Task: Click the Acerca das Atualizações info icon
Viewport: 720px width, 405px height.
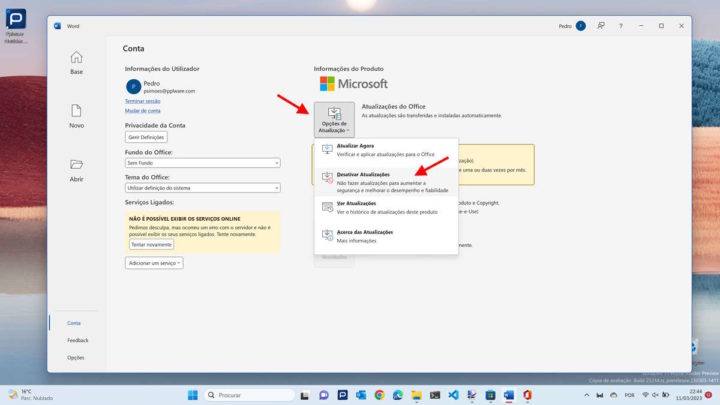Action: click(327, 236)
